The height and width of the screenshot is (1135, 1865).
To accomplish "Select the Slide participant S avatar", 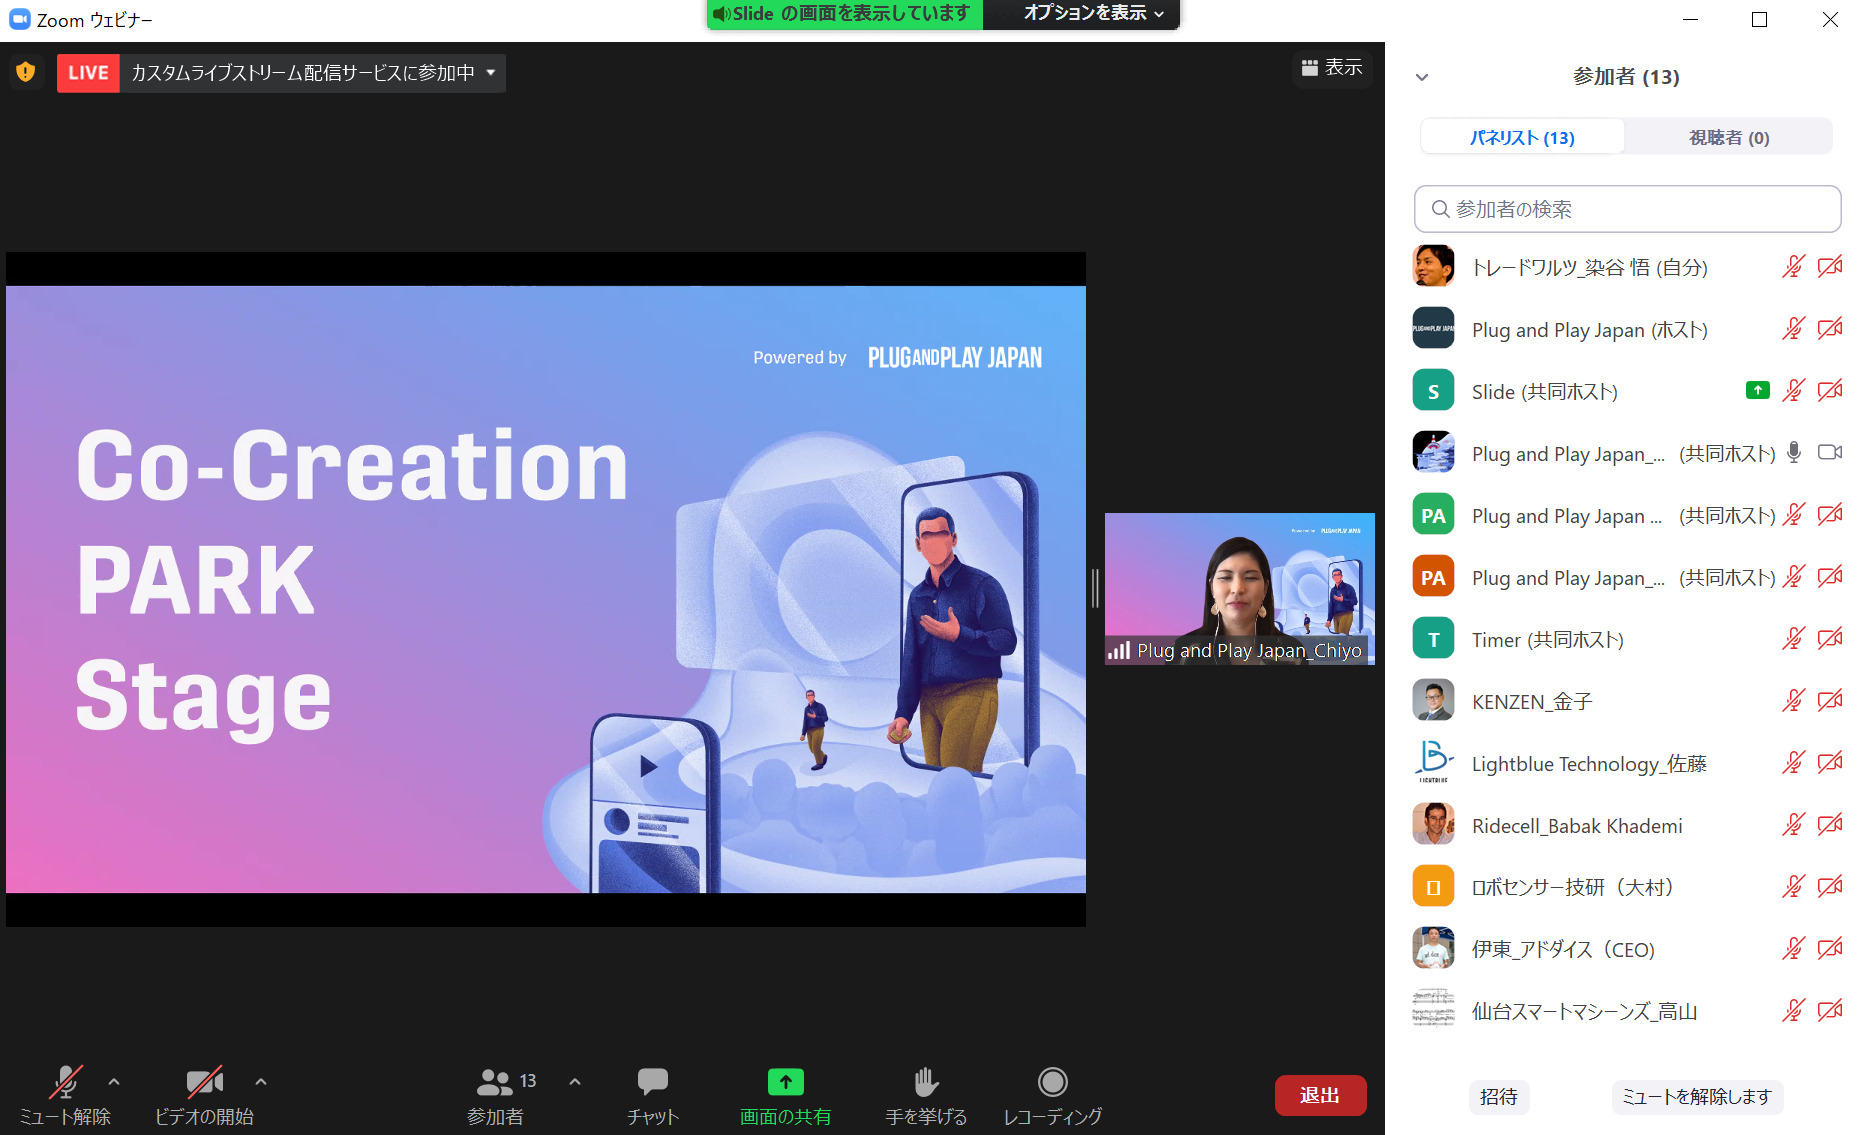I will [1433, 391].
